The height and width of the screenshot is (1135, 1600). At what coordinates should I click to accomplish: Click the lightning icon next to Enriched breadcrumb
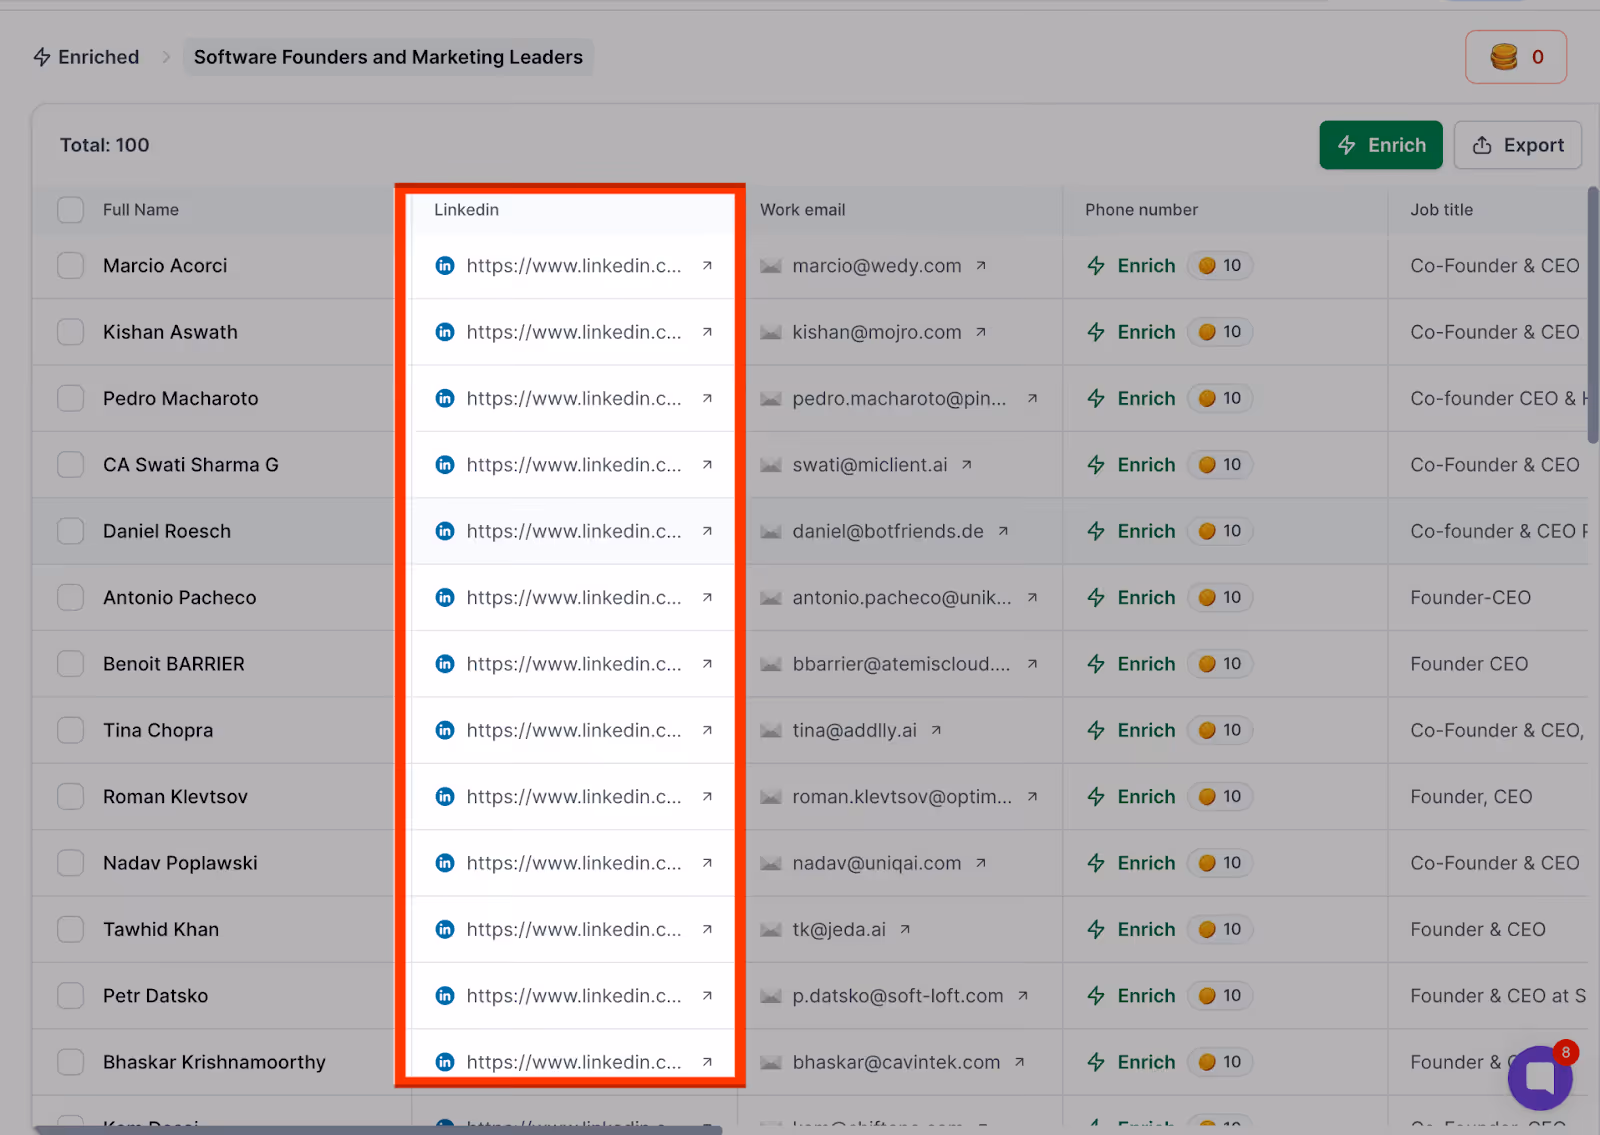[41, 57]
